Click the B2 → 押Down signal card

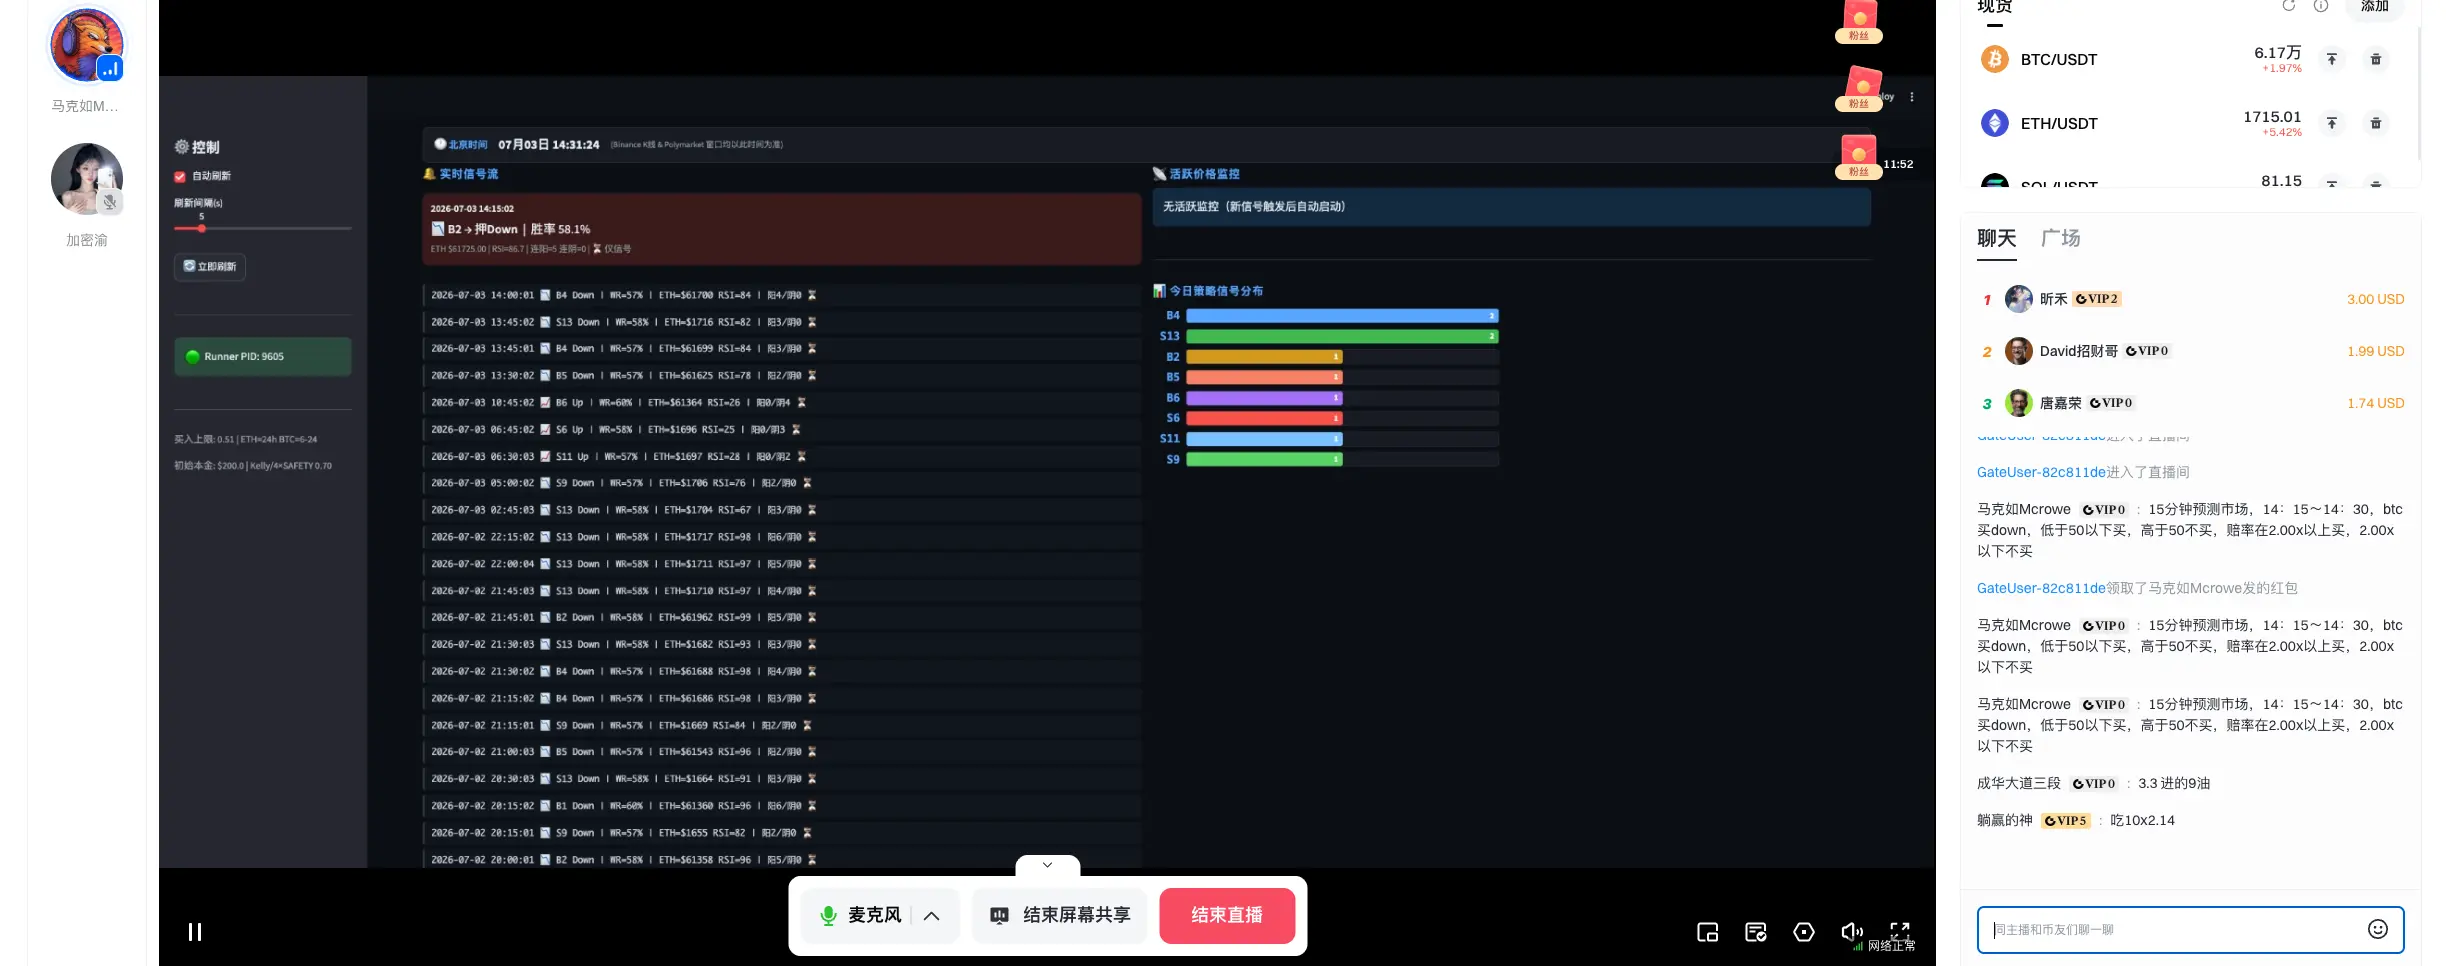pyautogui.click(x=781, y=229)
